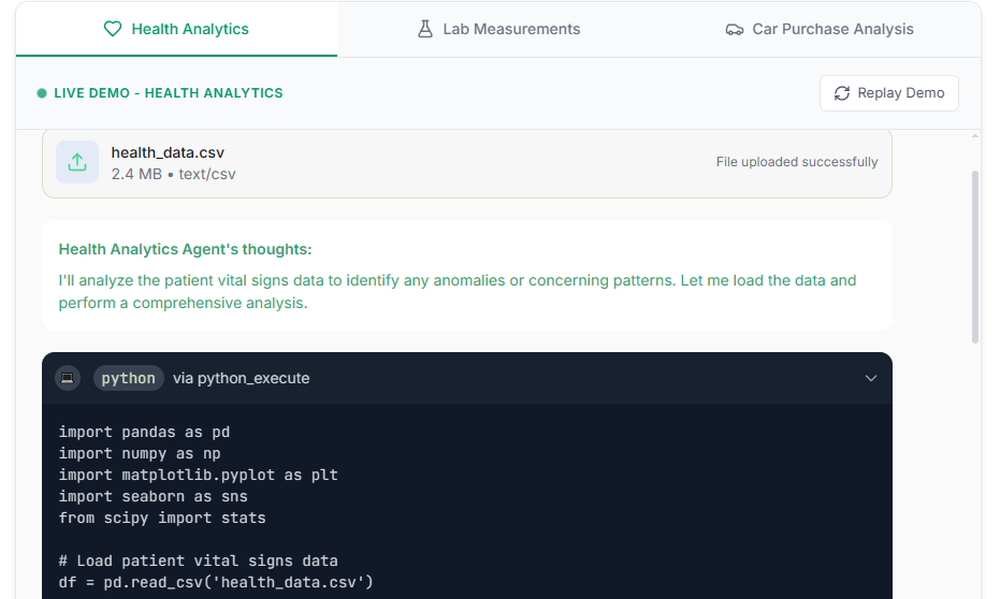1000x599 pixels.
Task: Click the 'File uploaded successfully' status text
Action: pyautogui.click(x=796, y=162)
